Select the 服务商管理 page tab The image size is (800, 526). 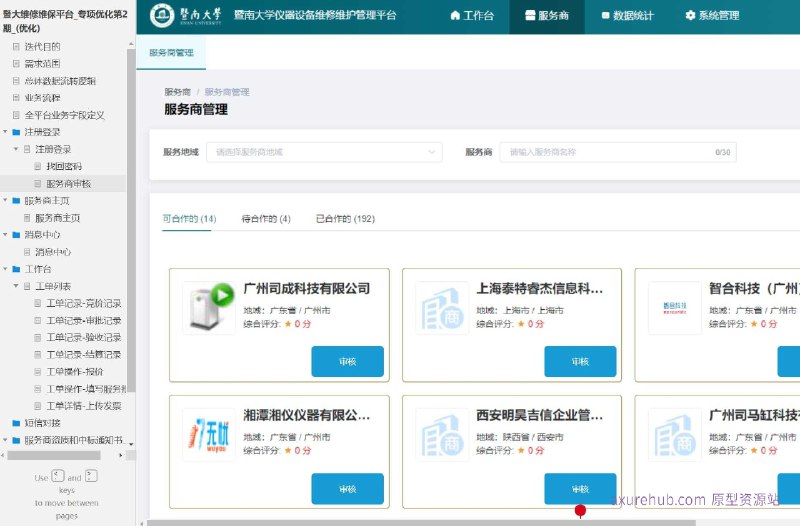coord(171,53)
